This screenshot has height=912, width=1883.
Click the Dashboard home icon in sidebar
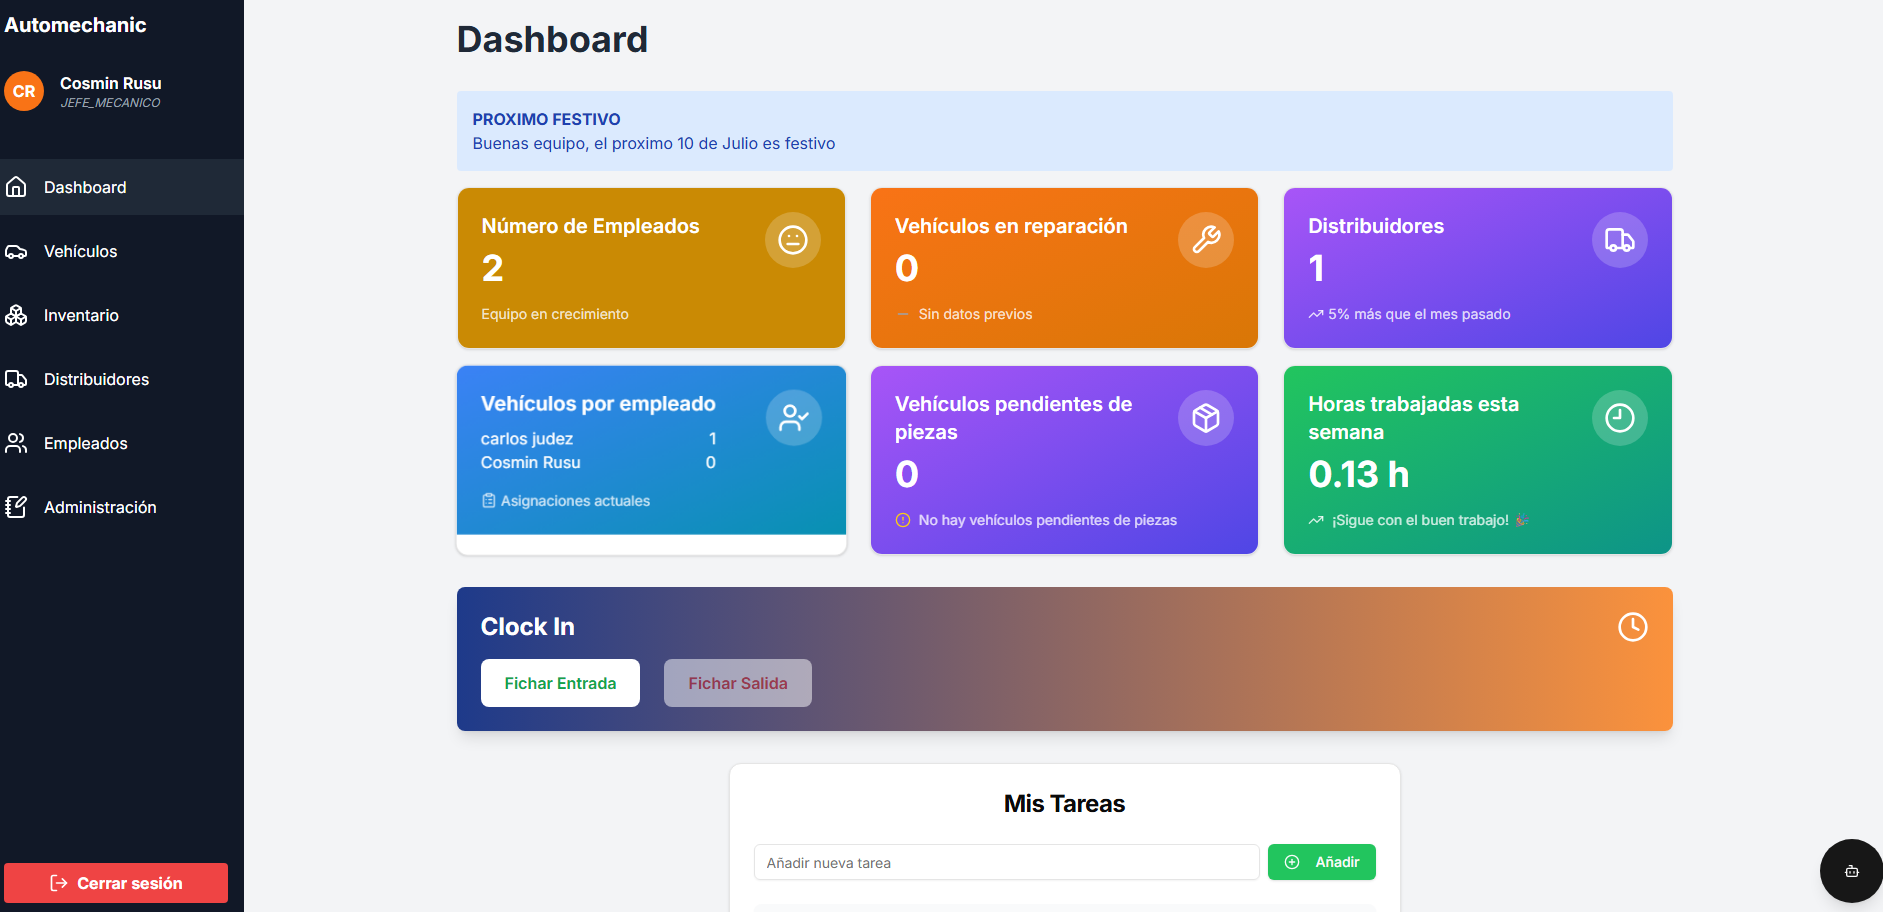[17, 187]
